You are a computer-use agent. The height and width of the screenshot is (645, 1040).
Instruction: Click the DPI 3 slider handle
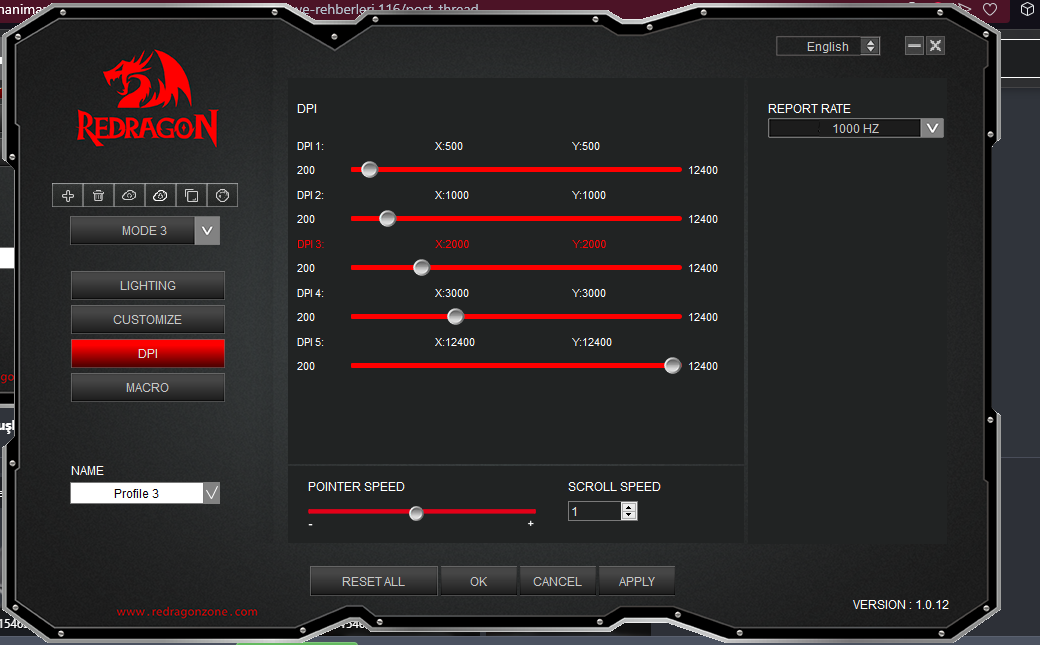pos(421,267)
